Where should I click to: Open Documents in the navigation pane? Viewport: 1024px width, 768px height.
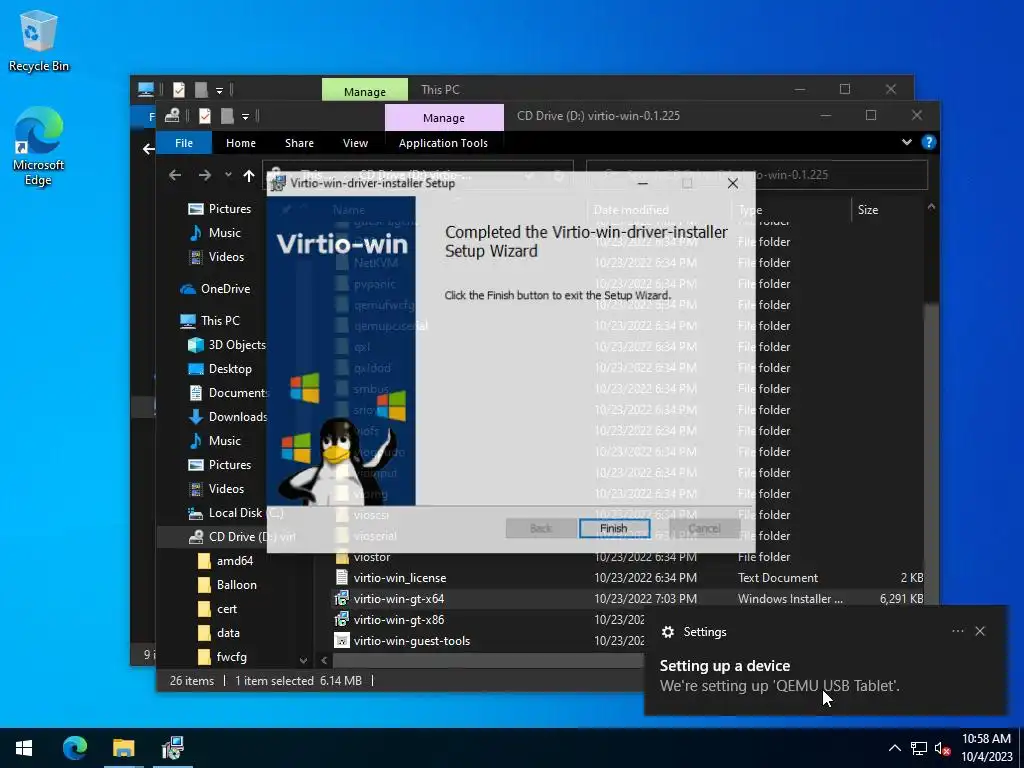point(228,393)
